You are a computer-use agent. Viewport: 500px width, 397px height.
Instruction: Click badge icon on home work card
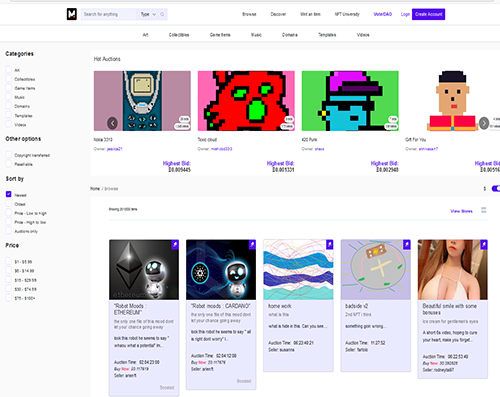[x=329, y=245]
